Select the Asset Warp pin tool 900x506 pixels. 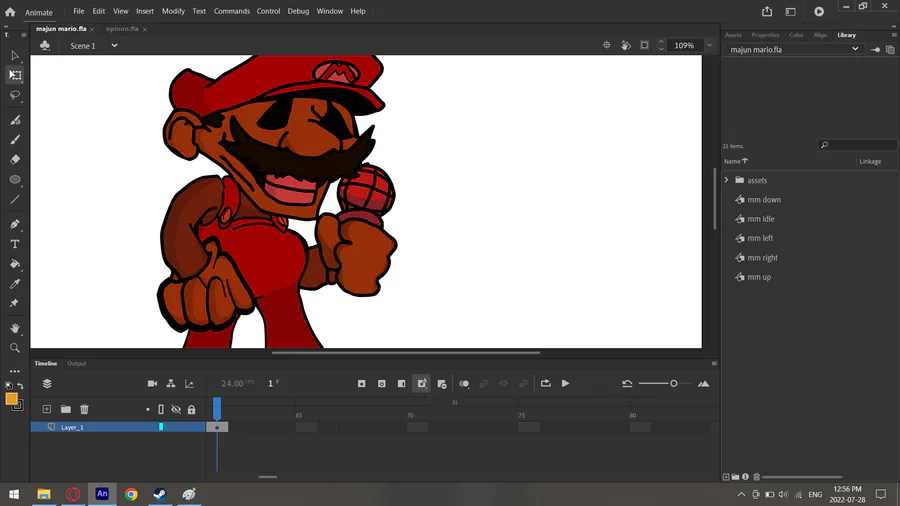click(15, 303)
